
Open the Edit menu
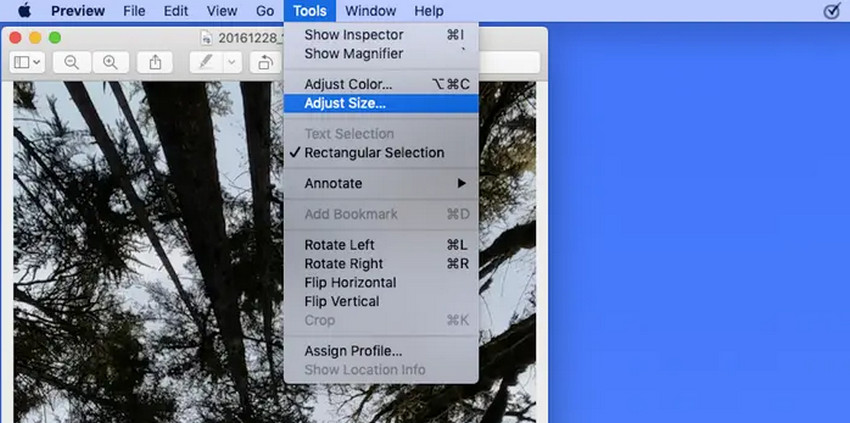point(176,11)
